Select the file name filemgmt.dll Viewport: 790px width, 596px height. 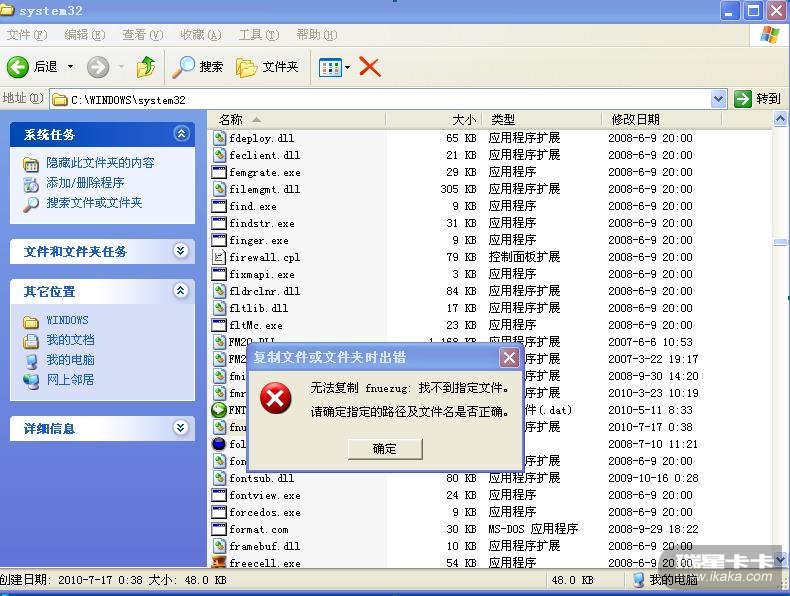pyautogui.click(x=265, y=189)
